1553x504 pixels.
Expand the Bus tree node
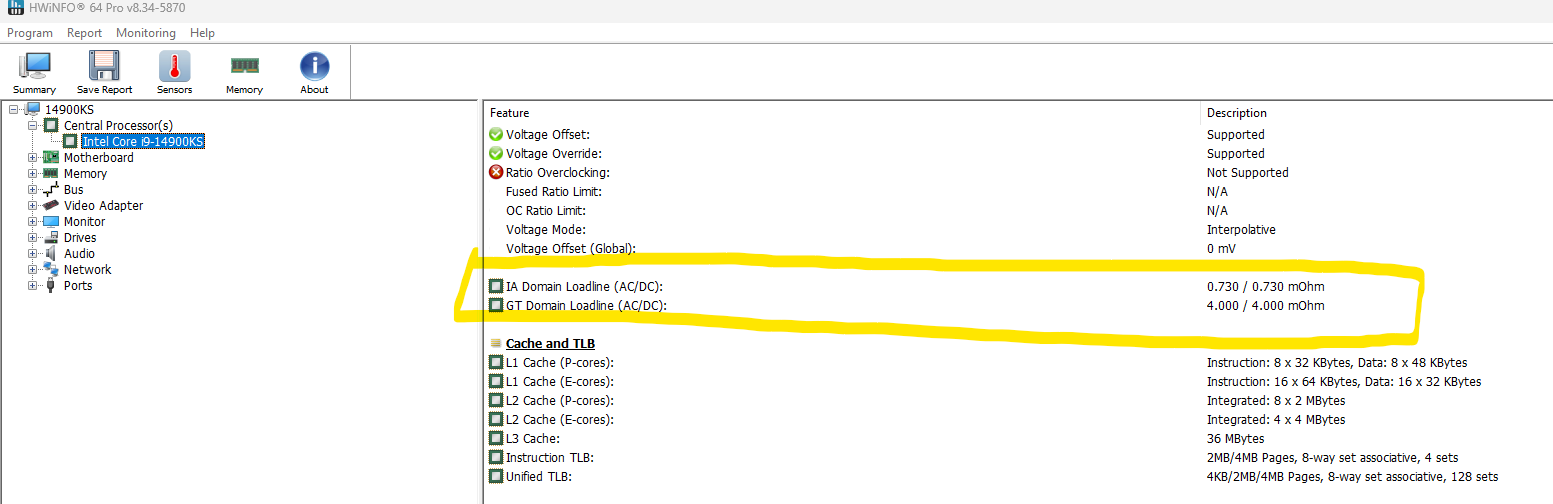coord(33,189)
